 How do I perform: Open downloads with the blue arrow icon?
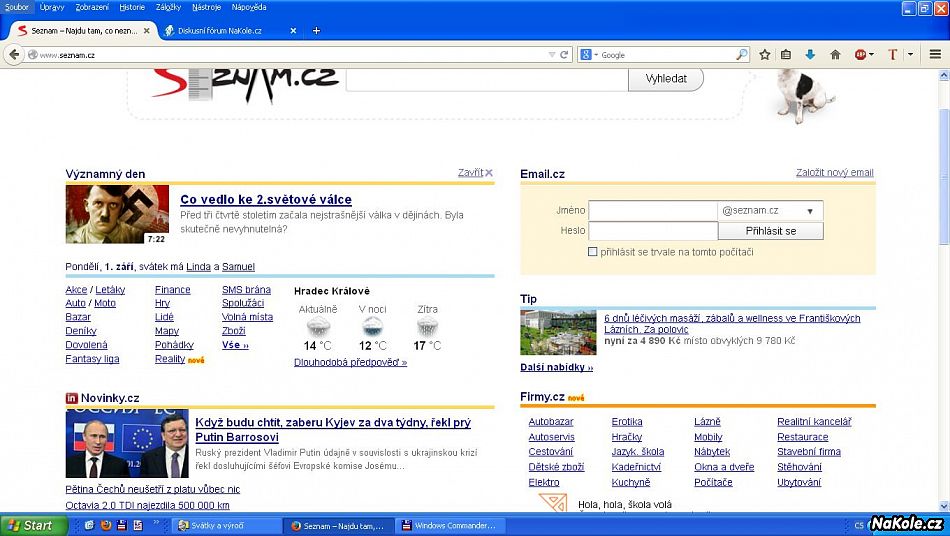810,55
